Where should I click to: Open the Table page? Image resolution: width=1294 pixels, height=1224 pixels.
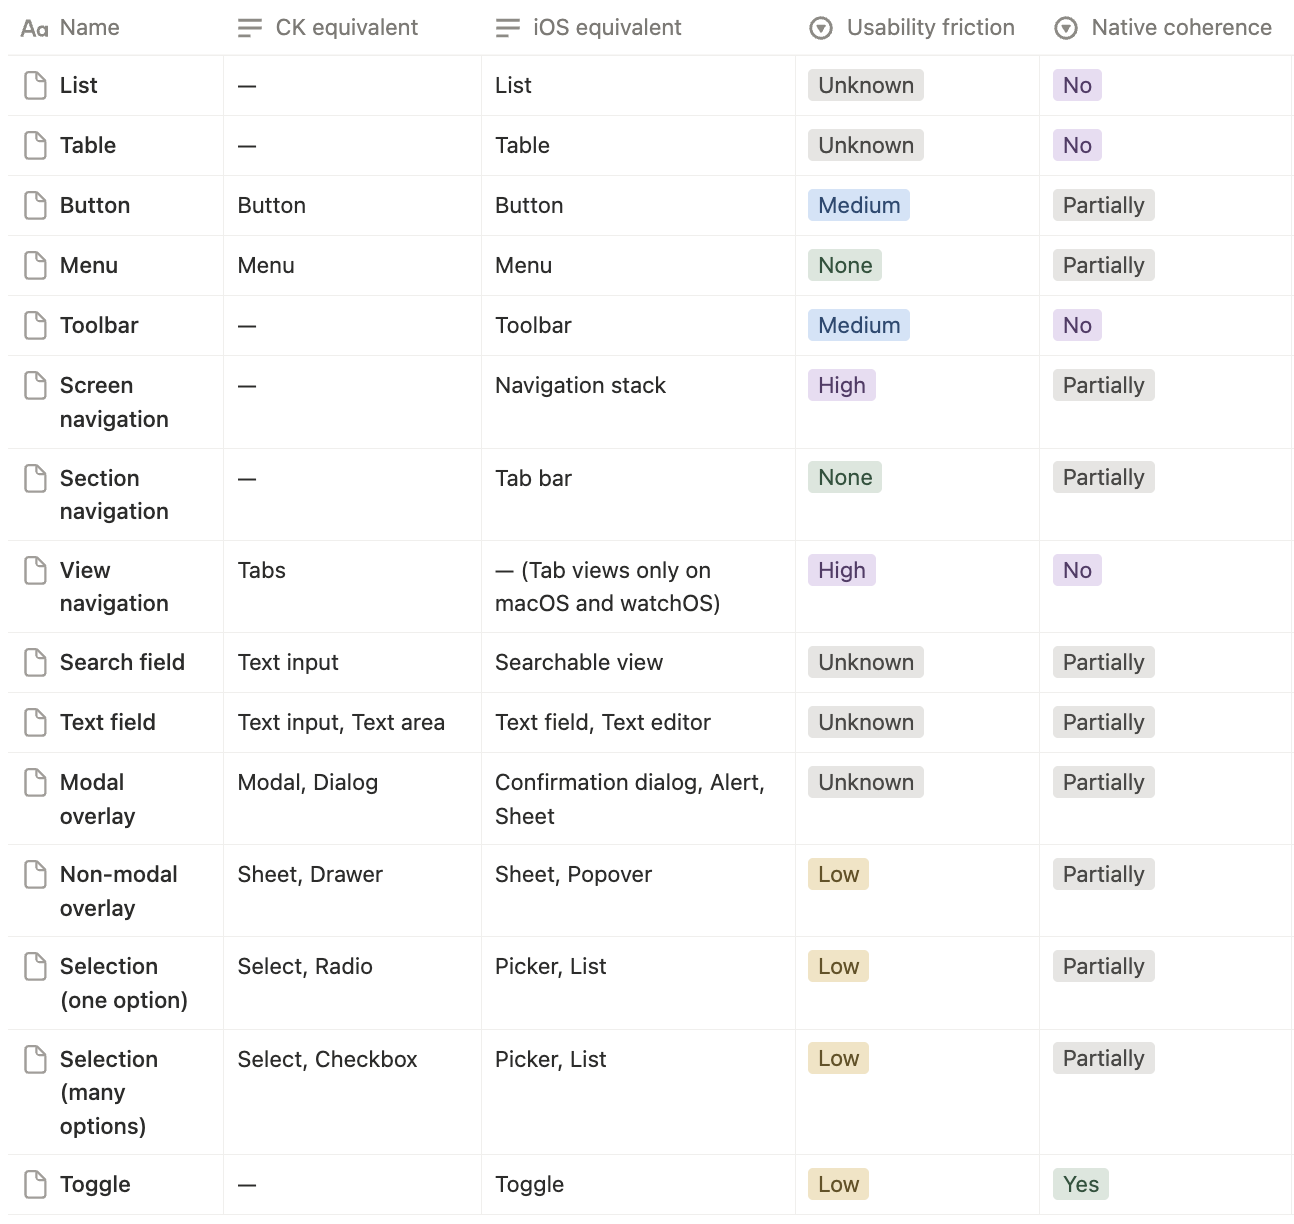pyautogui.click(x=87, y=145)
